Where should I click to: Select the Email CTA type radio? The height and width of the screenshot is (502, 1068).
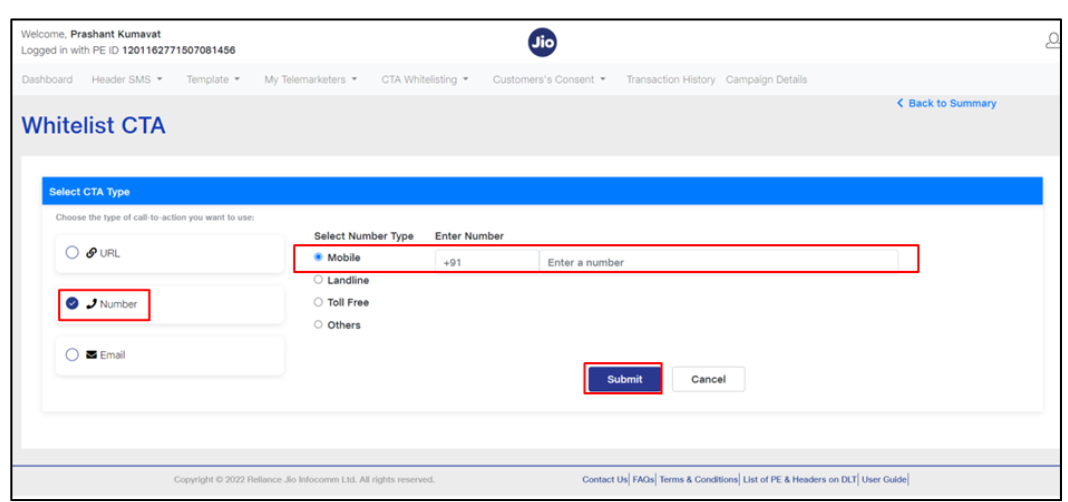72,355
